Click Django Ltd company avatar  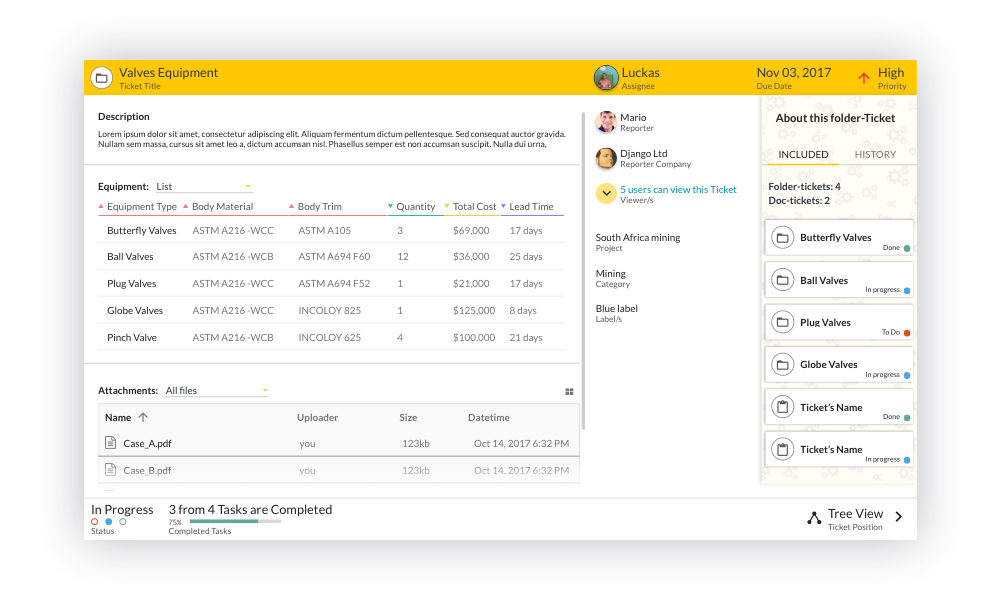tap(606, 158)
